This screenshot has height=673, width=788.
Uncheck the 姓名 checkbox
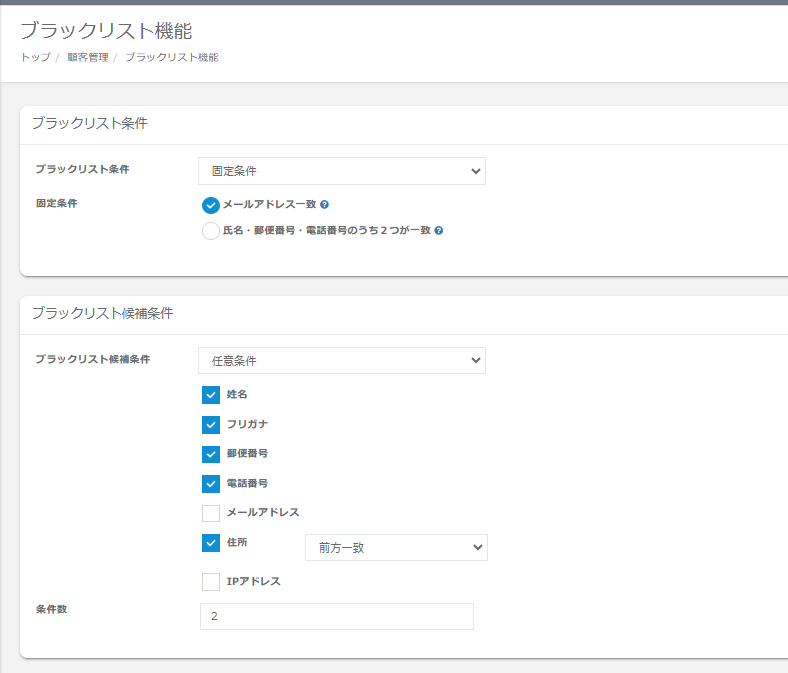(x=211, y=395)
